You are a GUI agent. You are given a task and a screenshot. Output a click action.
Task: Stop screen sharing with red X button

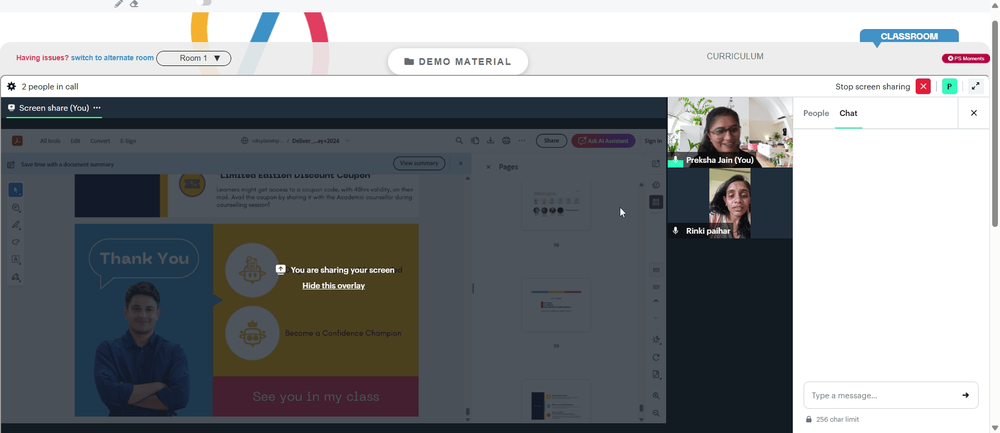point(923,86)
